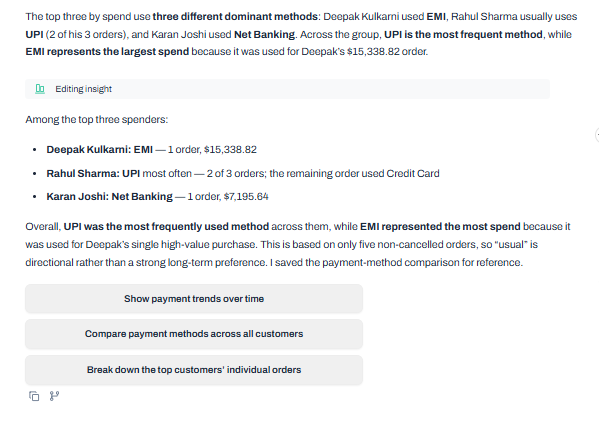
Task: Click bold phrase EMI represents the largest spend
Action: tap(107, 52)
